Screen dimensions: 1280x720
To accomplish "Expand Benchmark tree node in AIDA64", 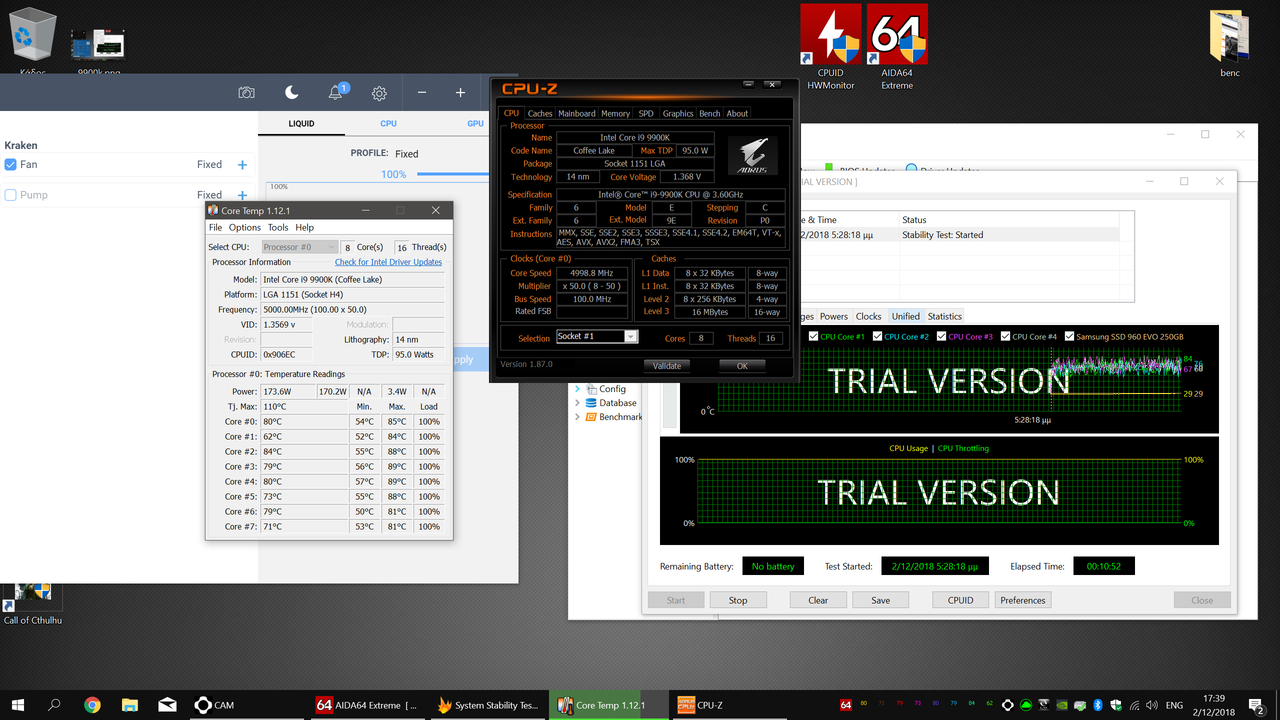I will coord(577,417).
